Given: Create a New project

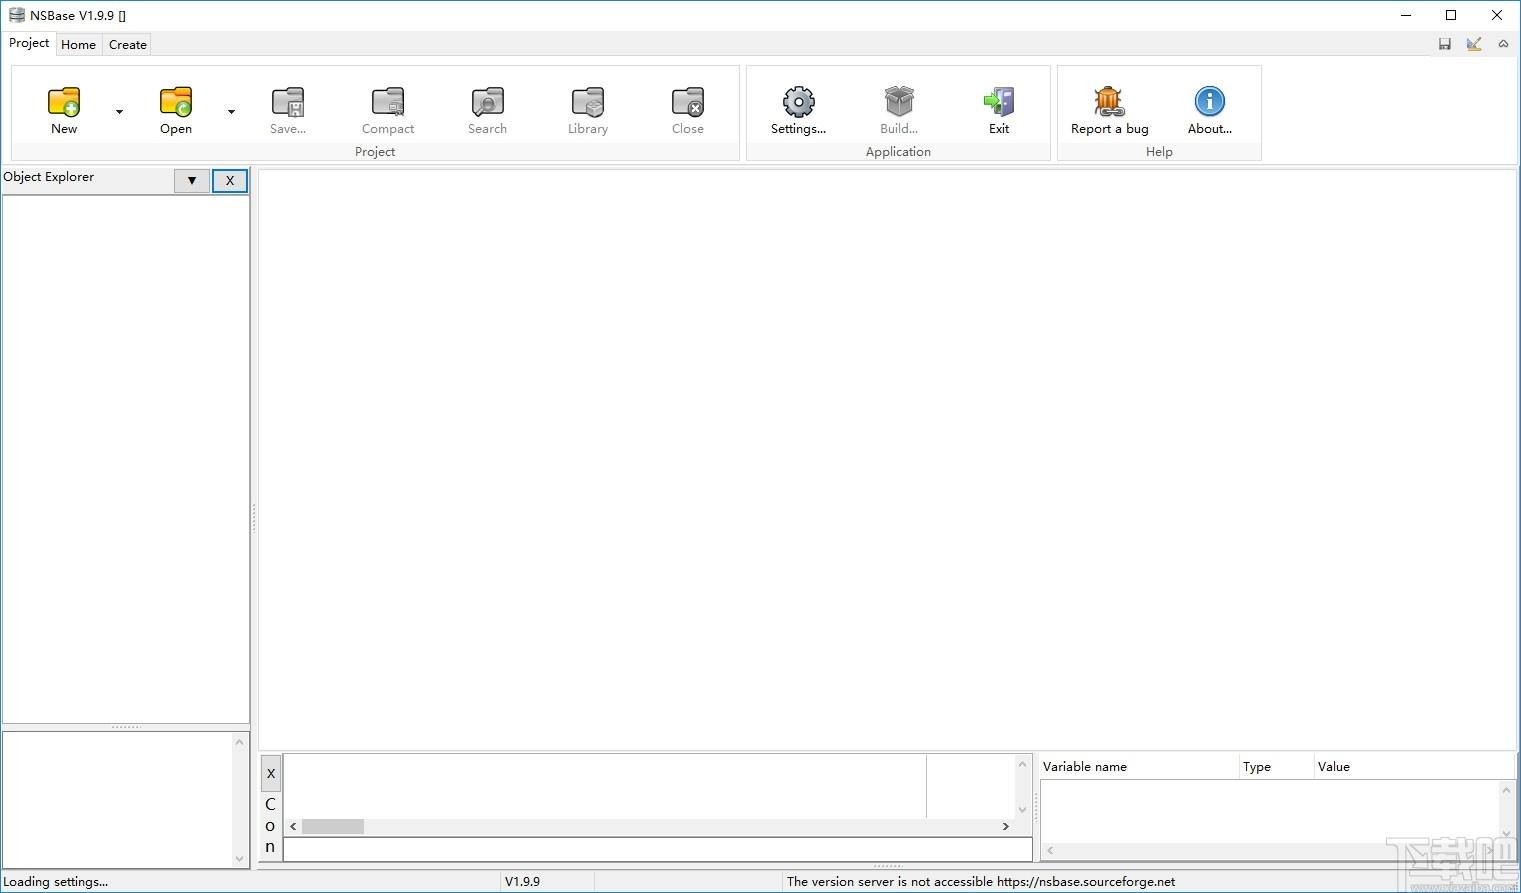Looking at the screenshot, I should pyautogui.click(x=64, y=110).
